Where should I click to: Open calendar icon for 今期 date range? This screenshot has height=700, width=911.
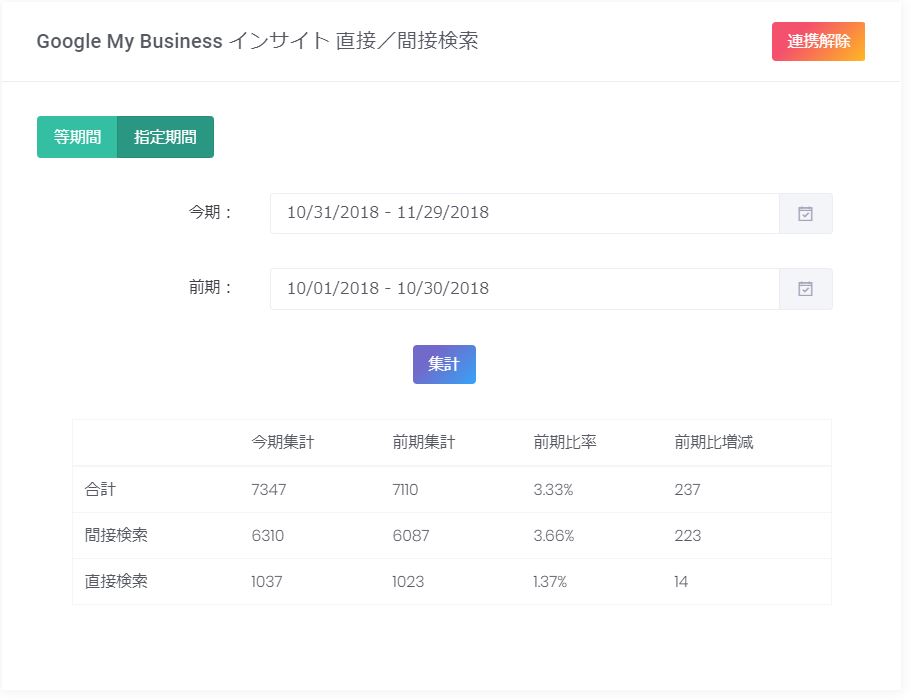pyautogui.click(x=805, y=214)
